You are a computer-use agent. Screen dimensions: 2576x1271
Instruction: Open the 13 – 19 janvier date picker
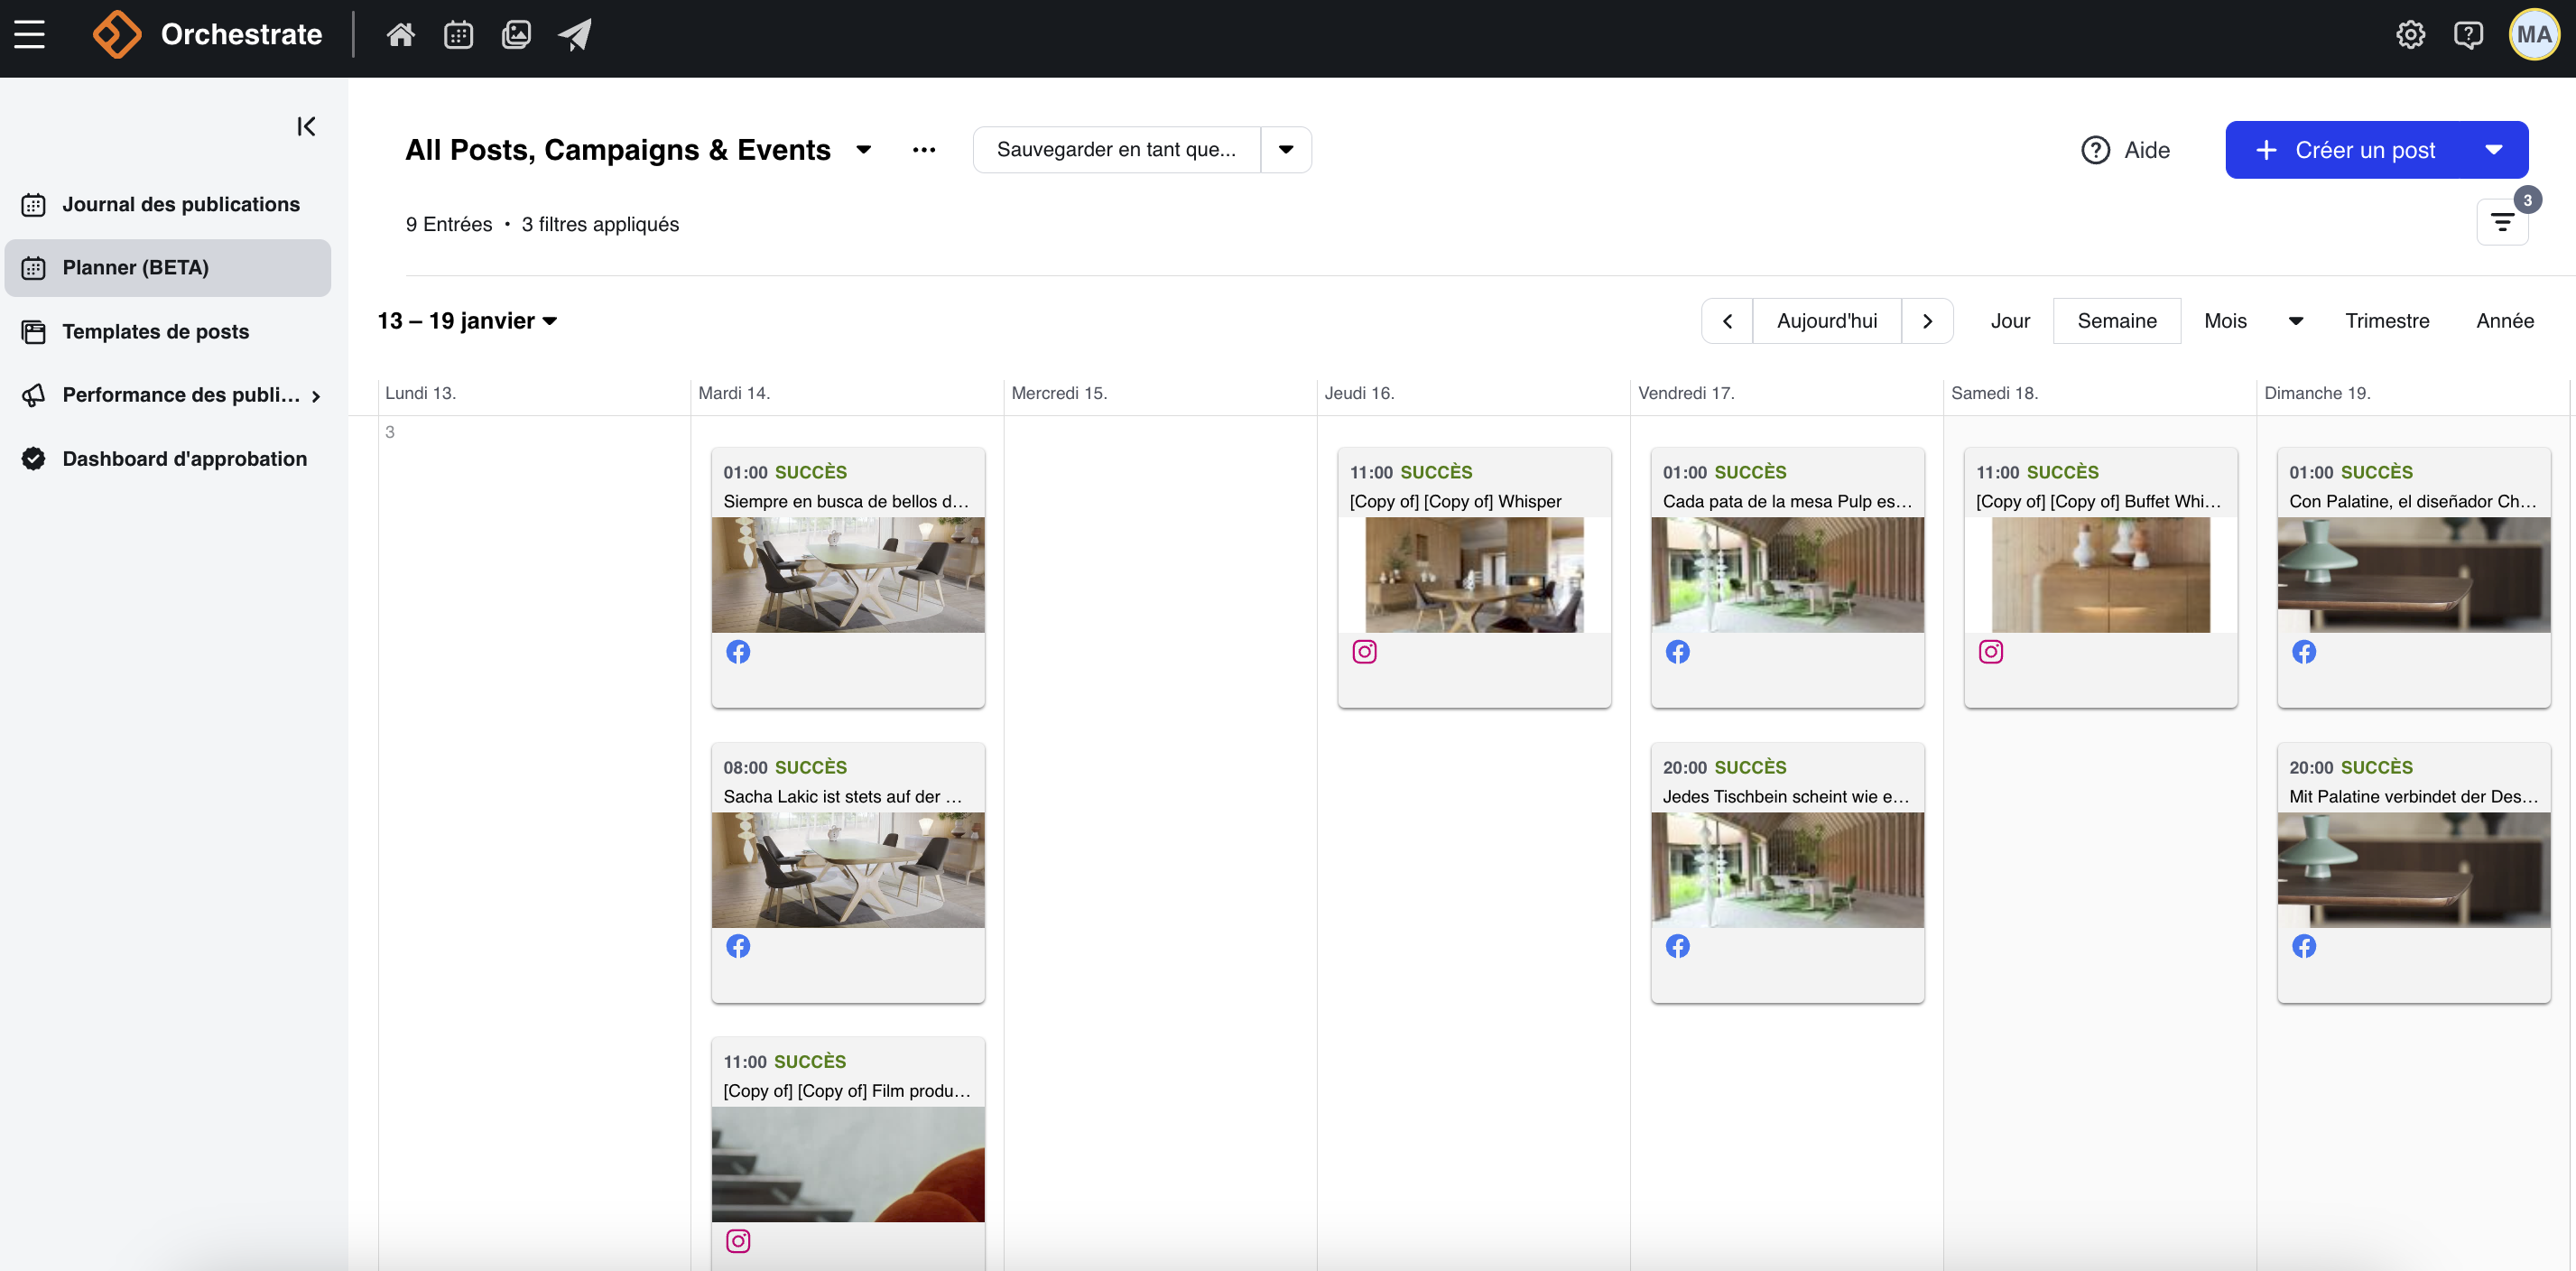point(467,321)
